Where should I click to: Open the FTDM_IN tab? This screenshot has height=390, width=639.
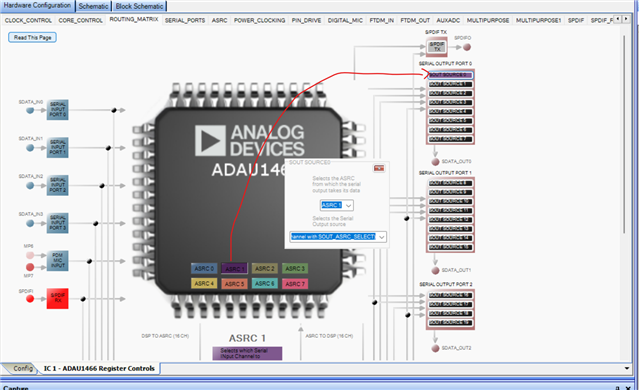point(381,20)
